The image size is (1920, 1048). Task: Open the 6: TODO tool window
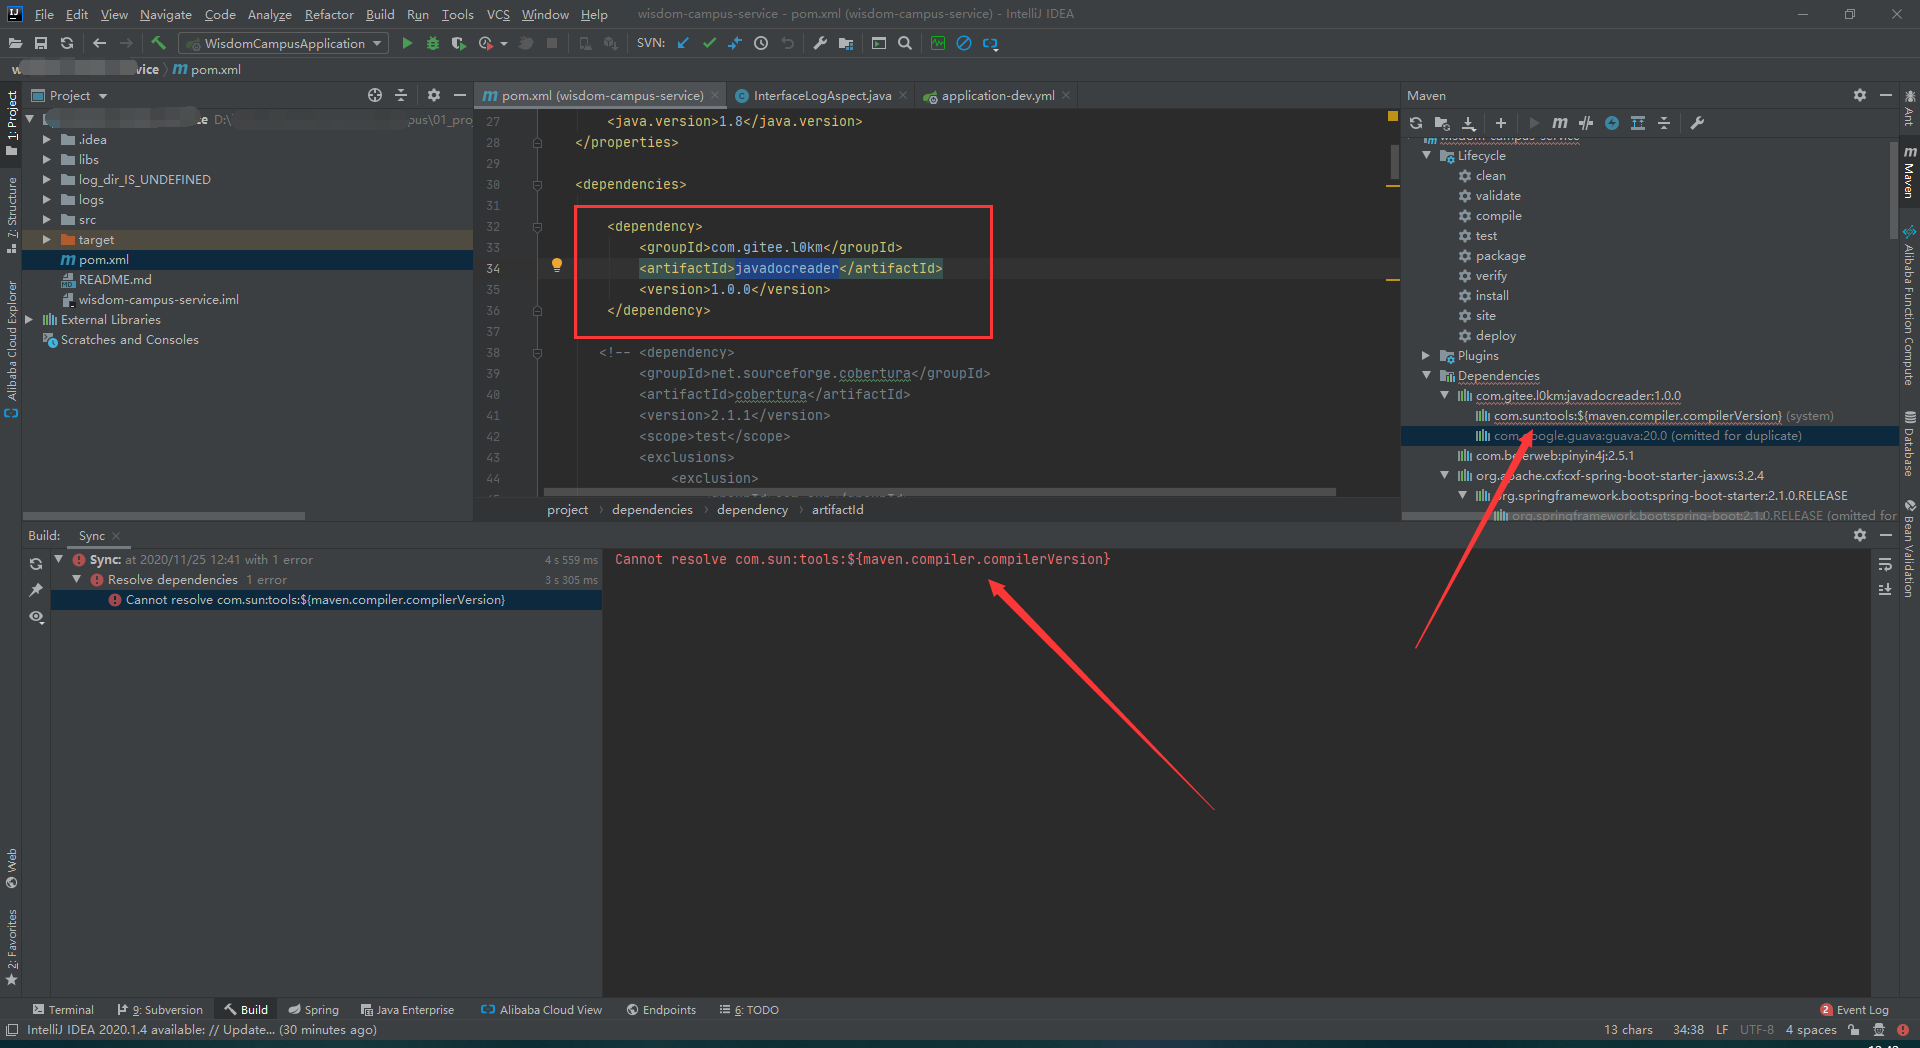pyautogui.click(x=749, y=1009)
